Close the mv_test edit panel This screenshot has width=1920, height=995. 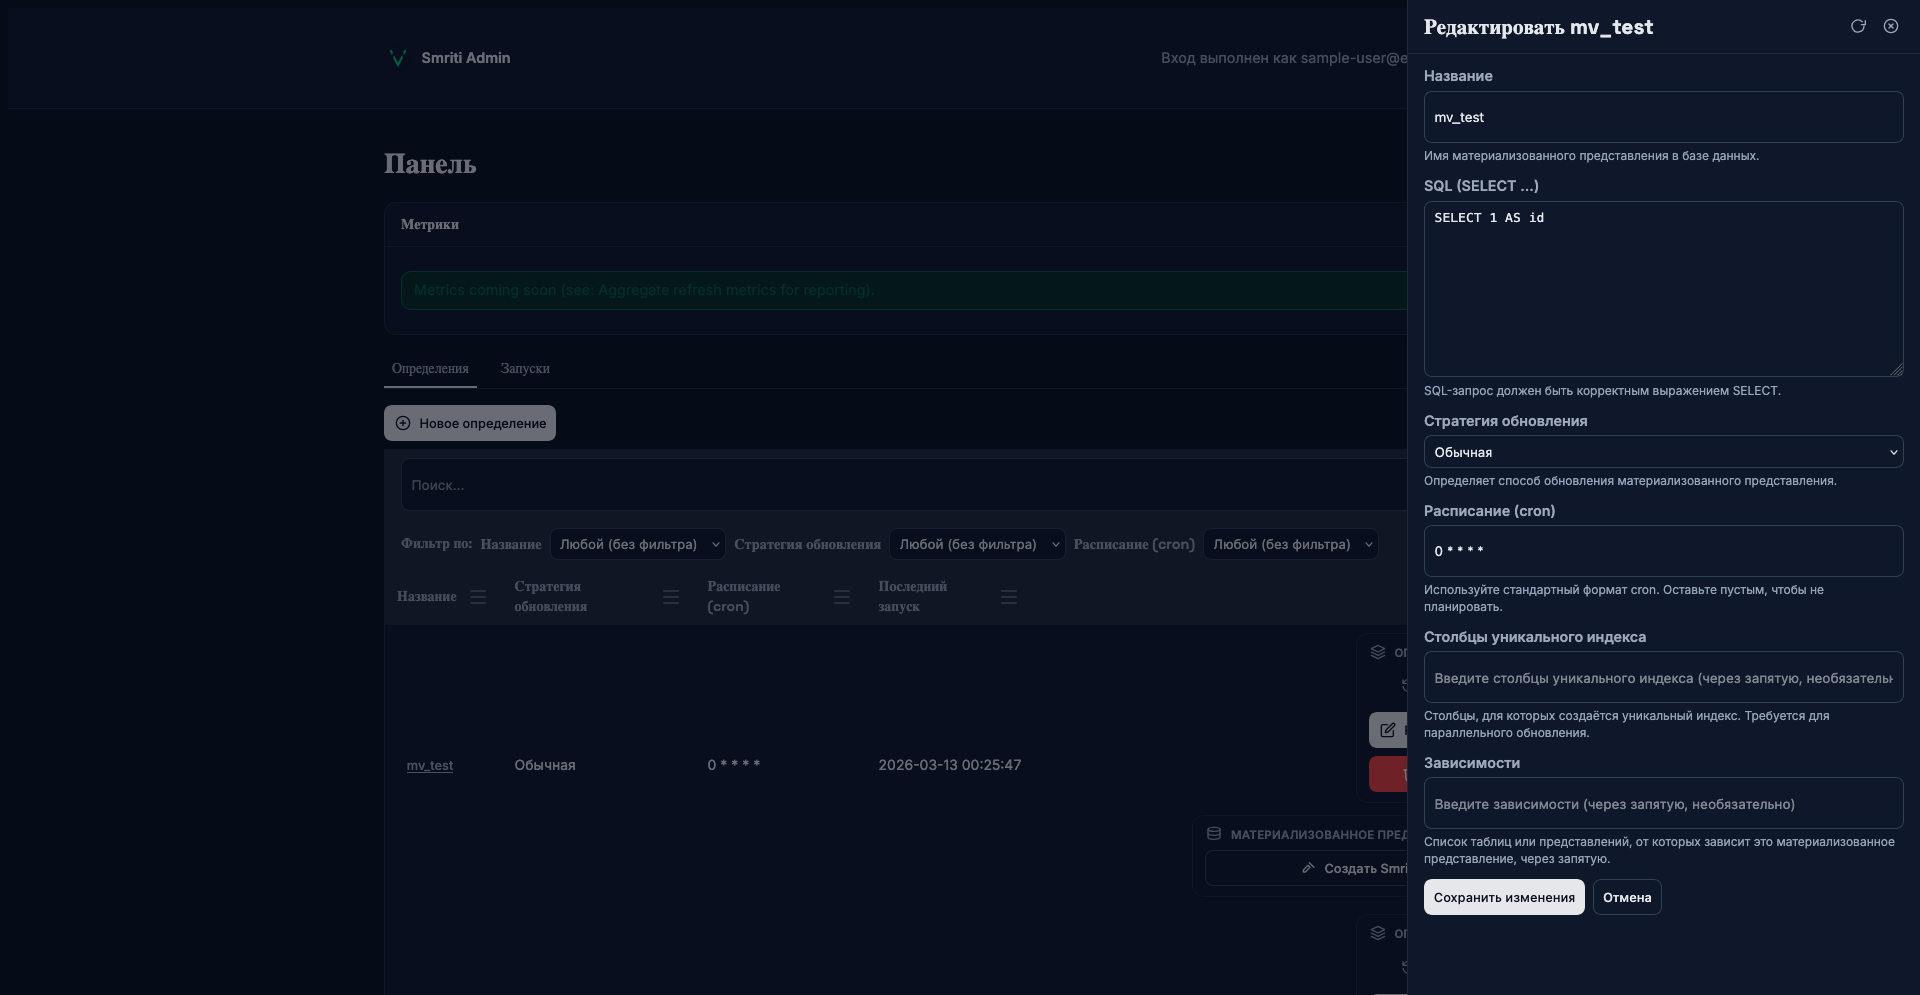[x=1890, y=26]
